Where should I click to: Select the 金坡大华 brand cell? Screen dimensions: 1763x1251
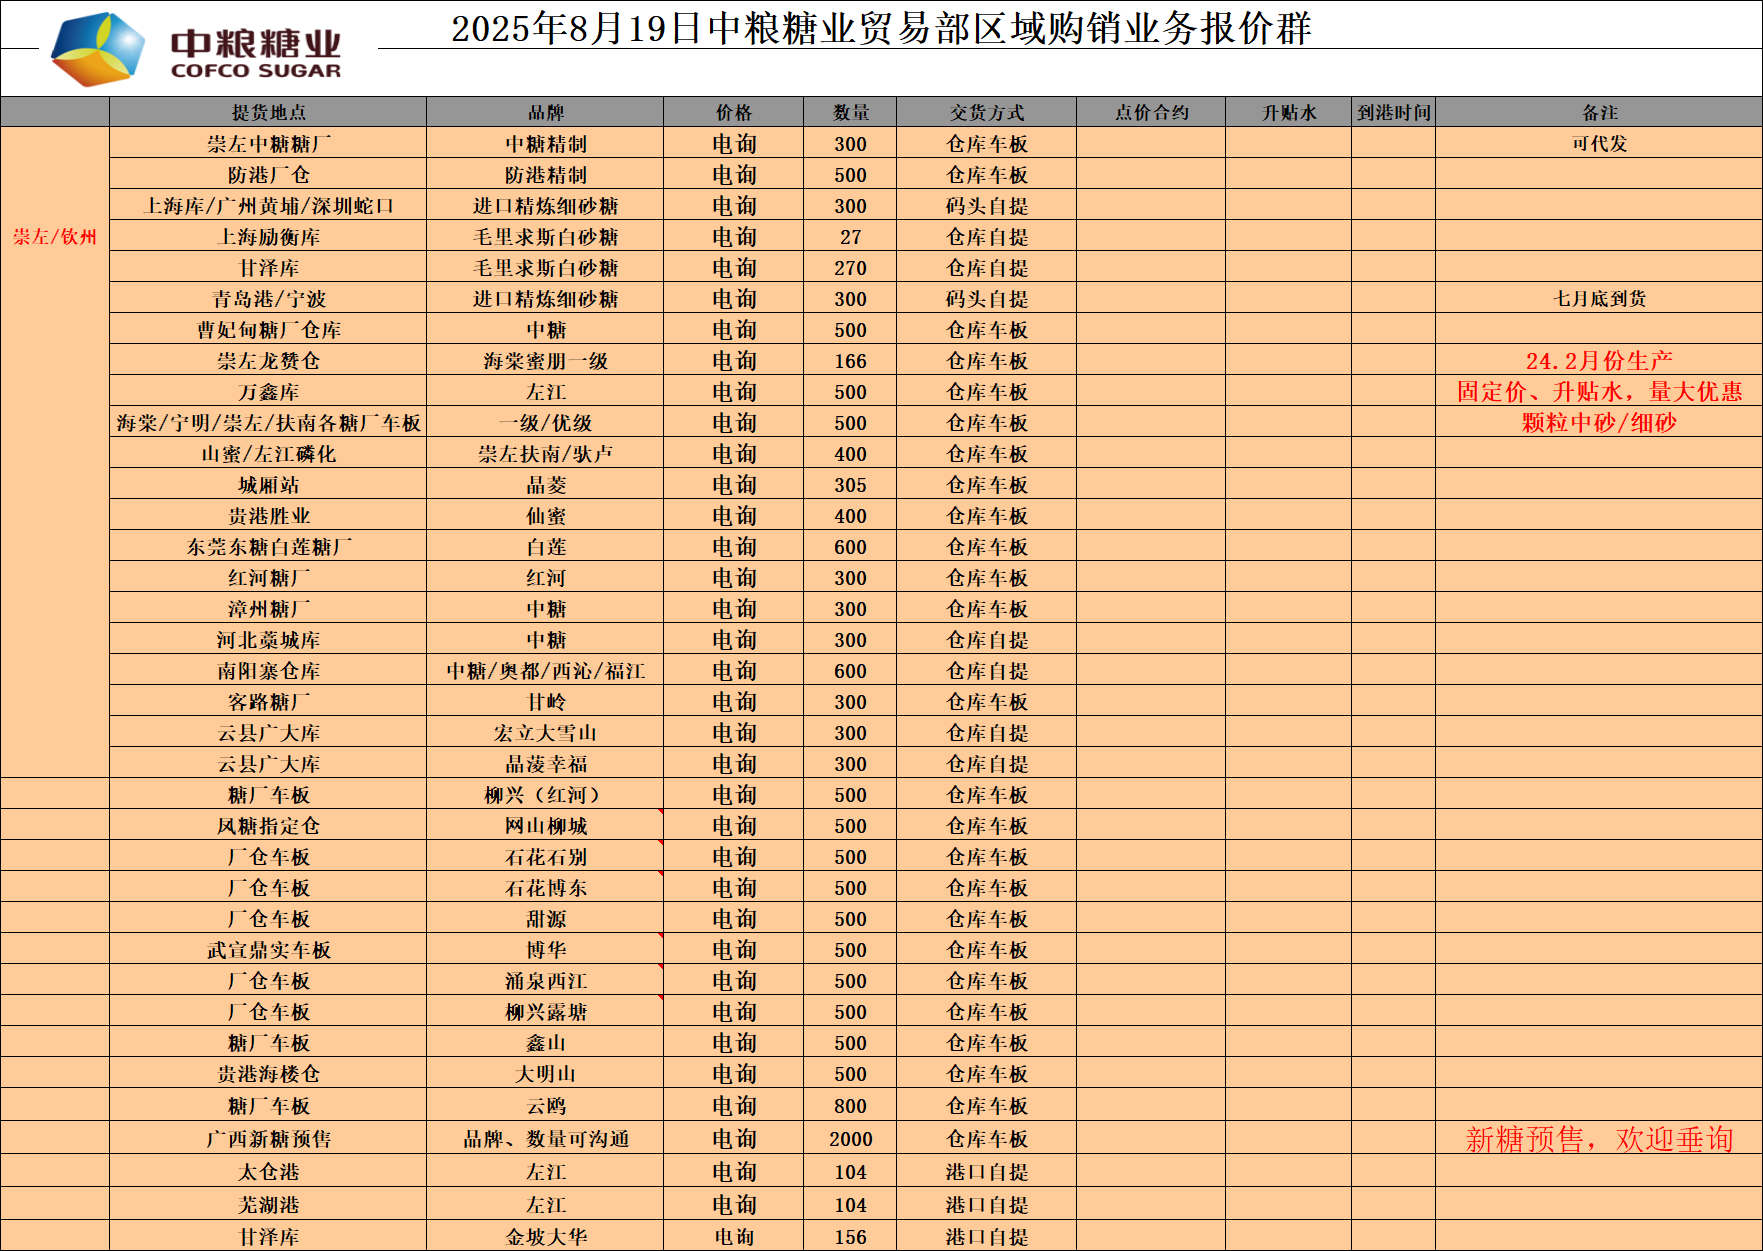tap(545, 1236)
